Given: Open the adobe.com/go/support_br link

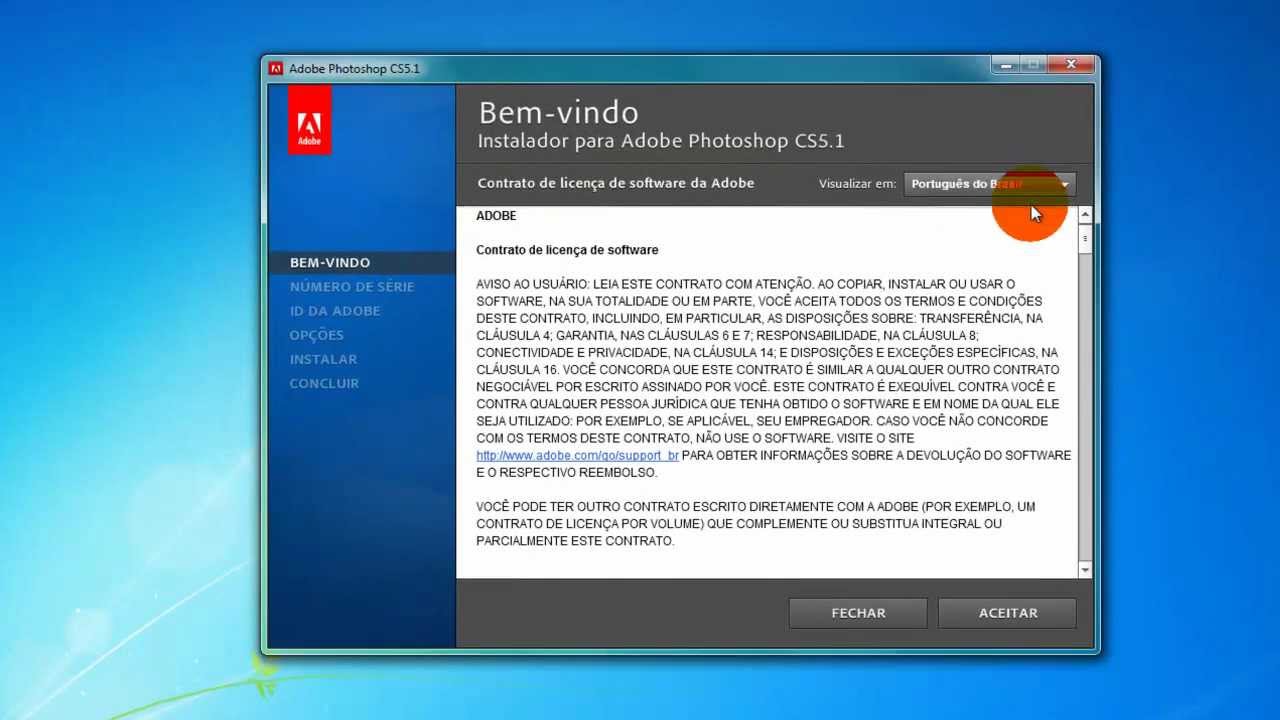Looking at the screenshot, I should (578, 455).
